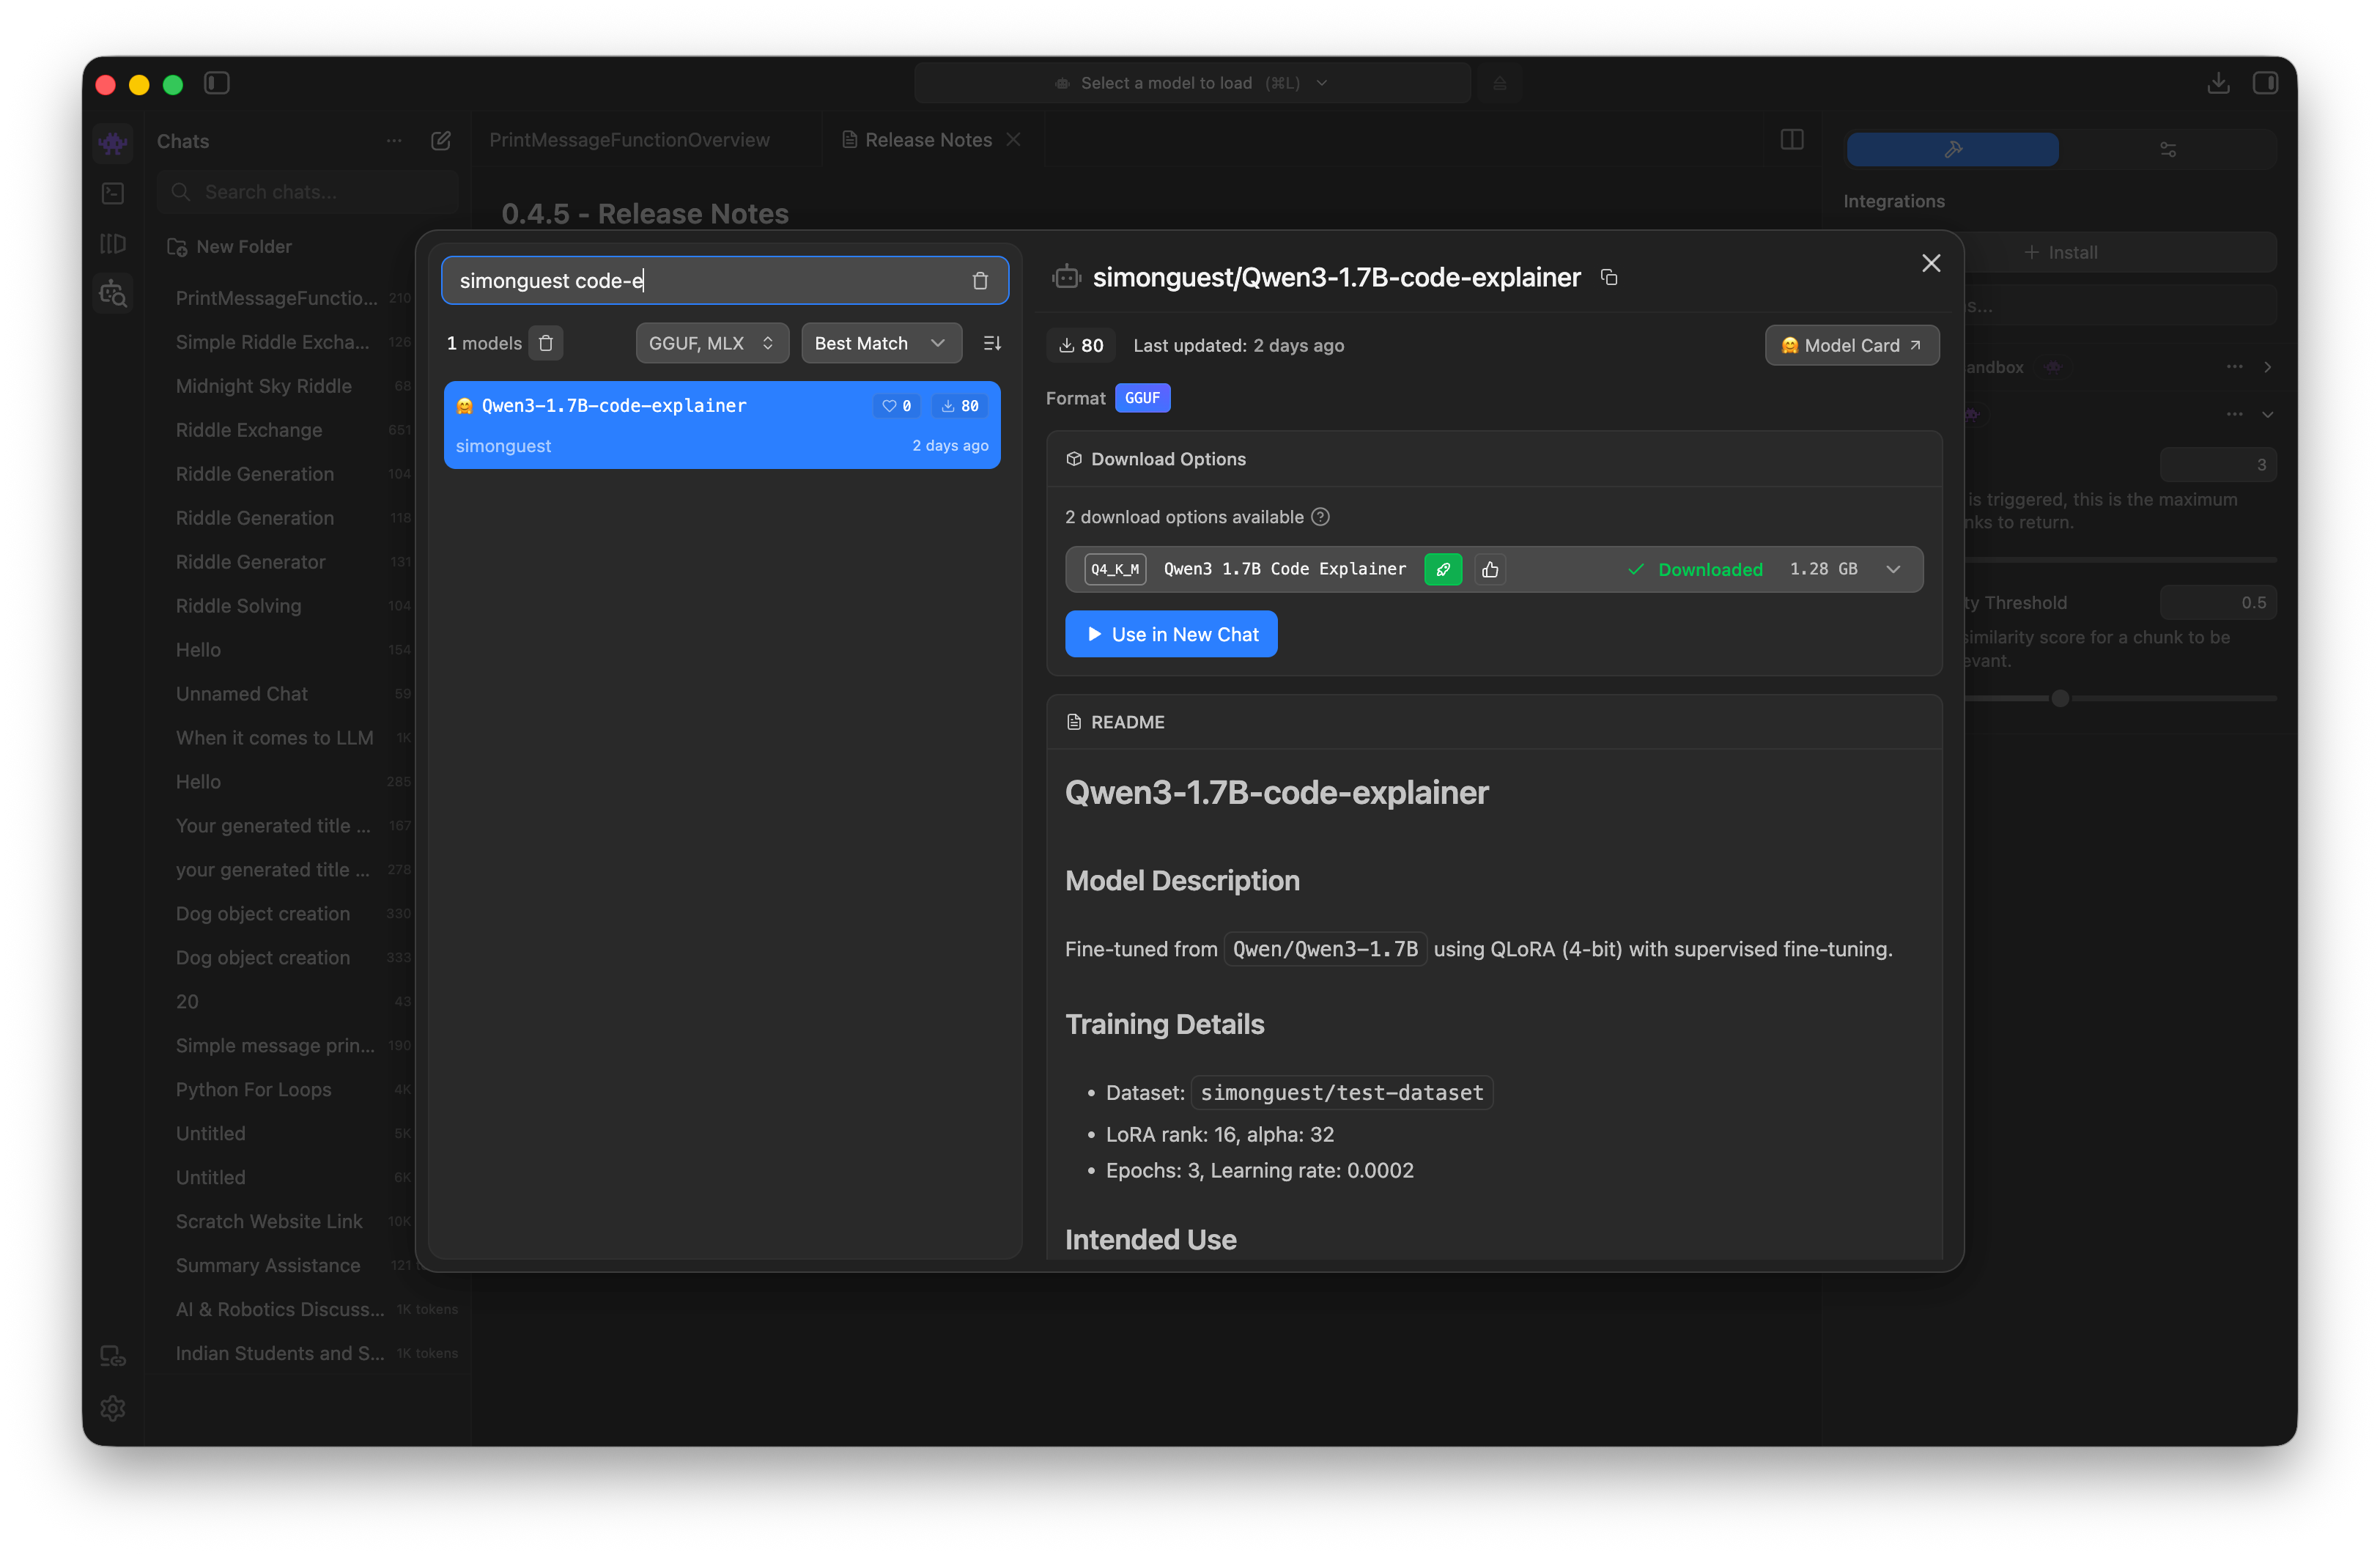
Task: Toggle split view icon near tabs
Action: click(x=1792, y=140)
